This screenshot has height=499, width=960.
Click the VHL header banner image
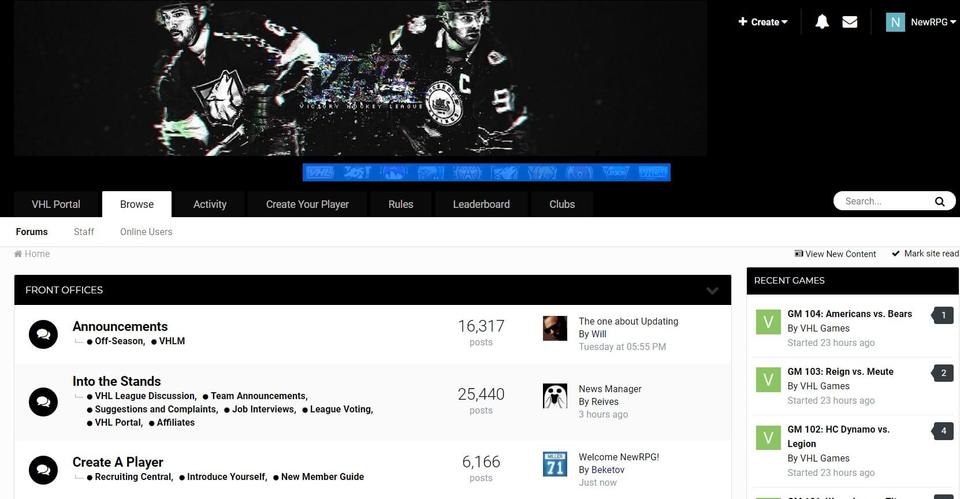click(x=360, y=78)
